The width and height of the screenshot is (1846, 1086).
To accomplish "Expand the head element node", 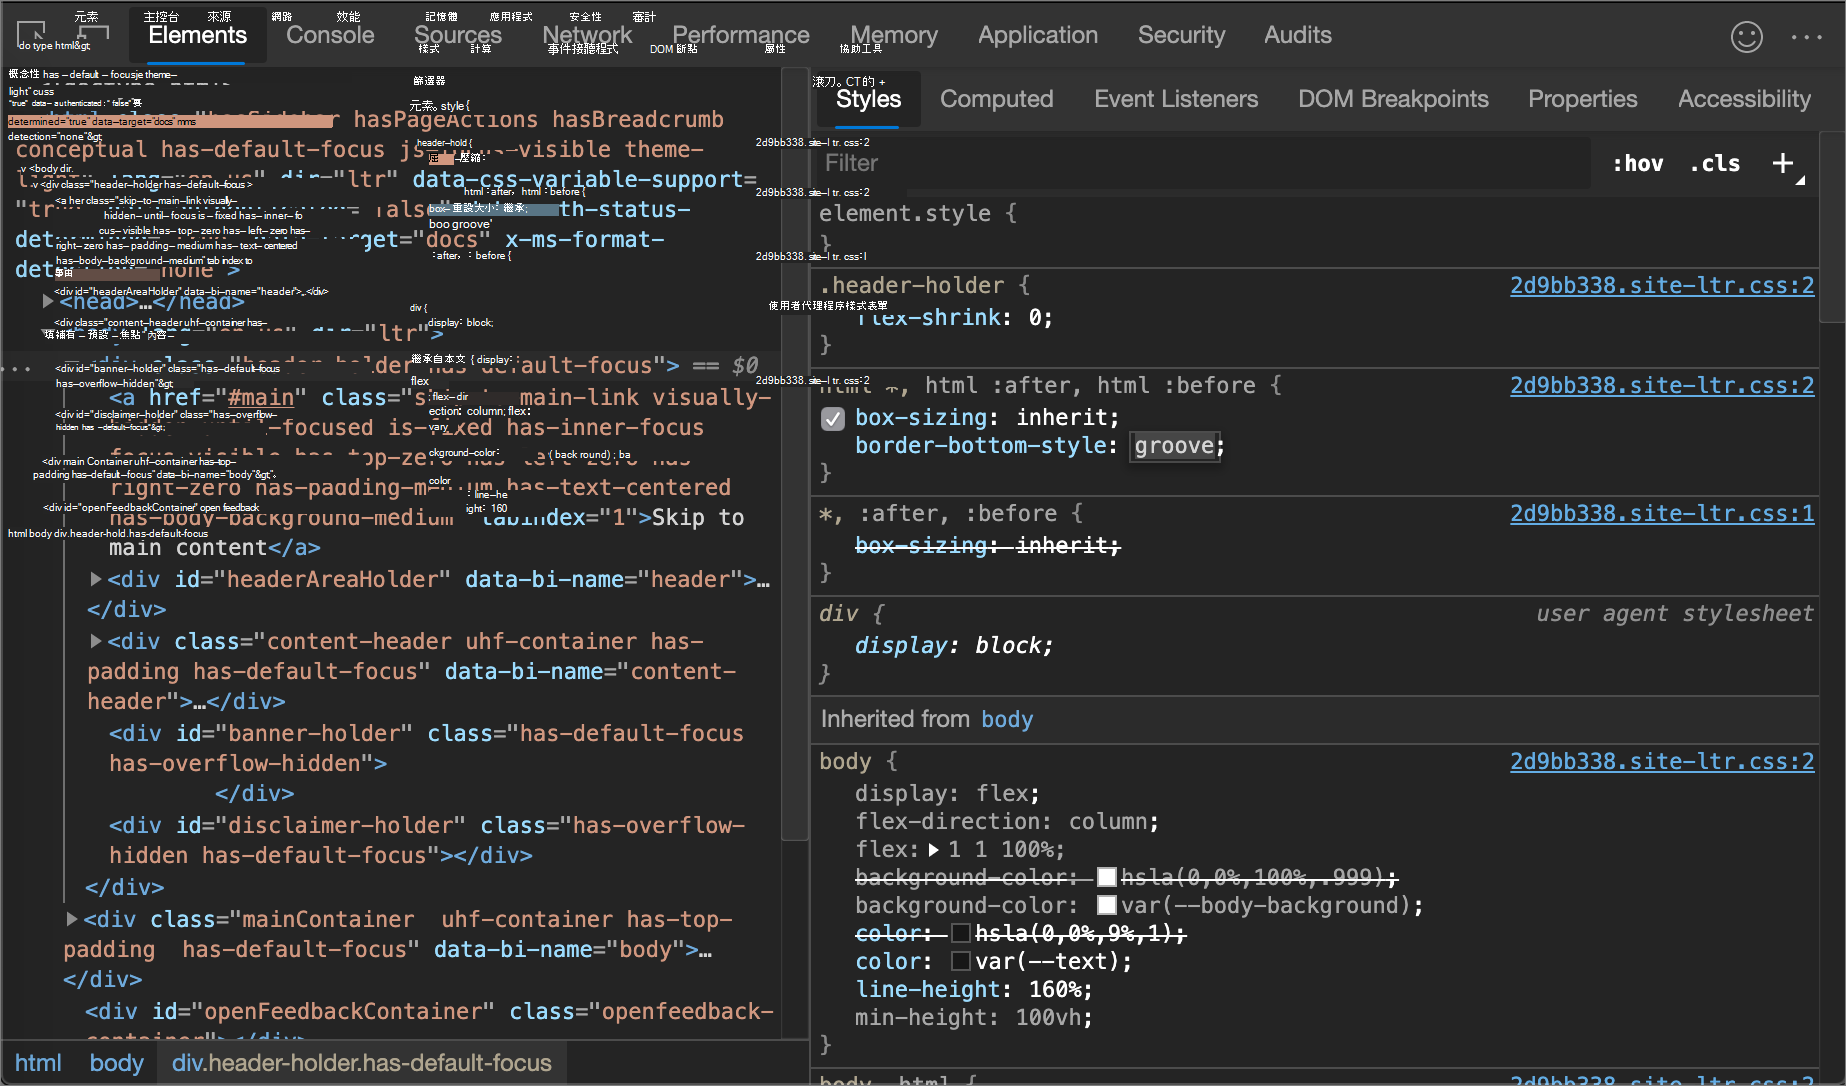I will click(48, 301).
